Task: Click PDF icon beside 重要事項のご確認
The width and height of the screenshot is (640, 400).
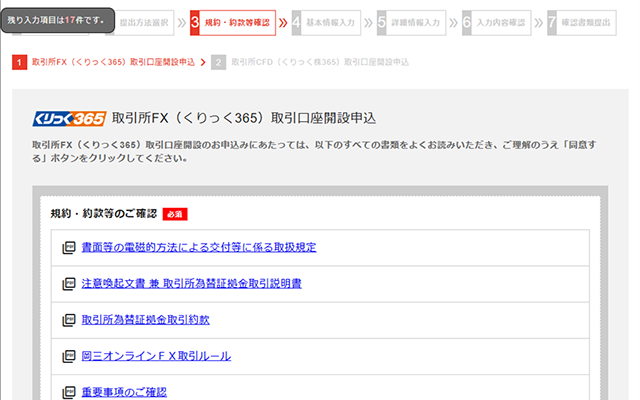Action: (x=69, y=393)
